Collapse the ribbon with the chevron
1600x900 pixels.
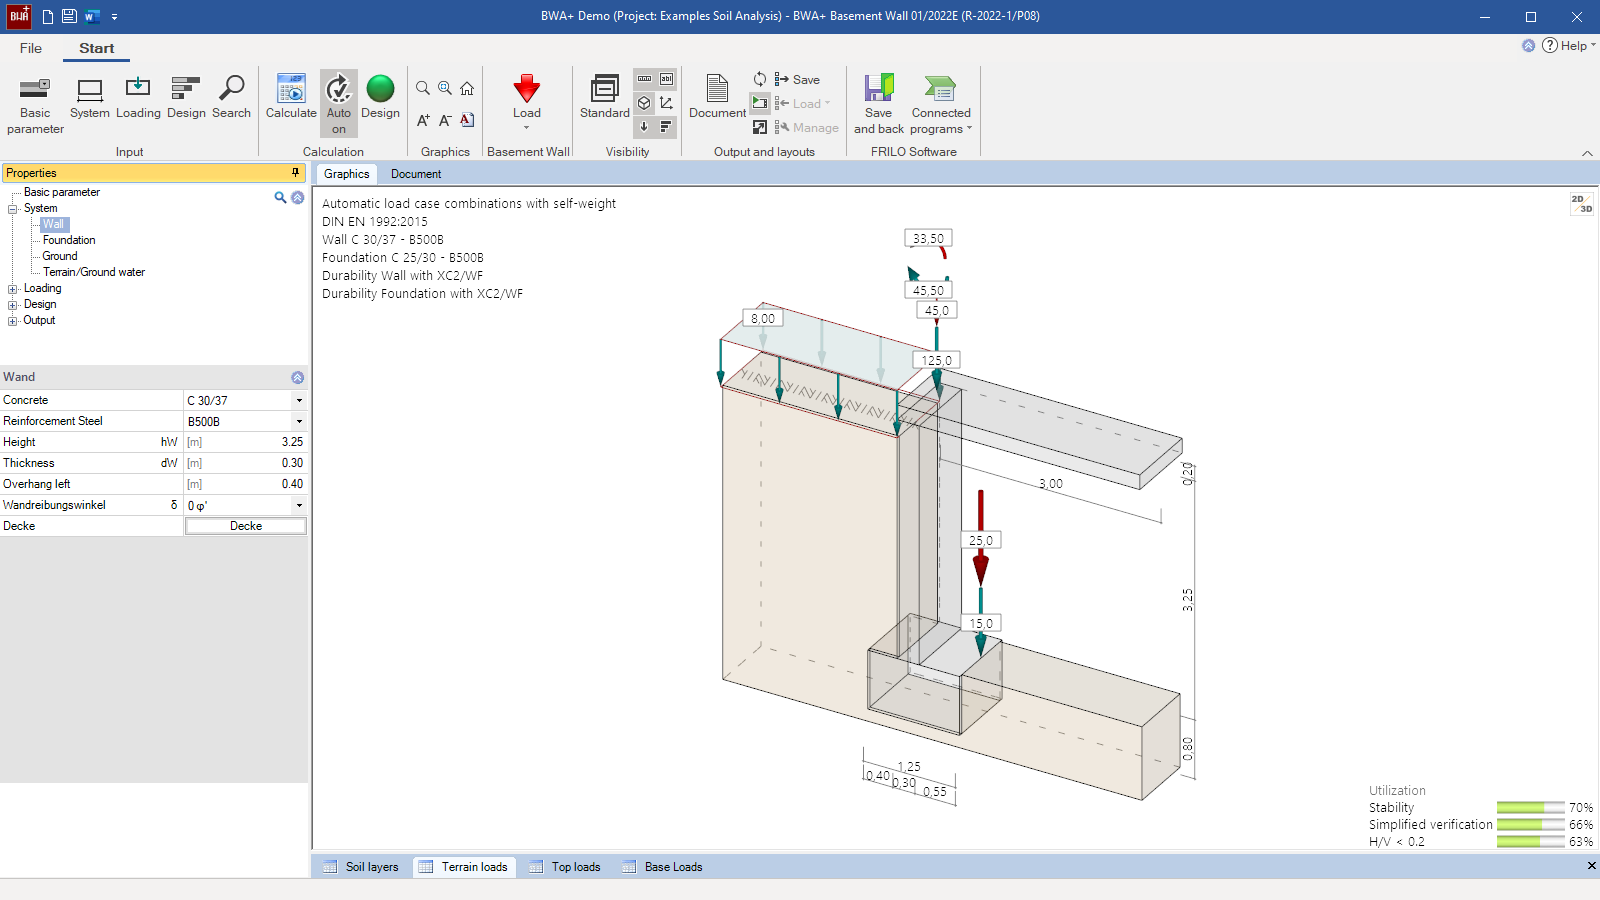tap(1587, 153)
